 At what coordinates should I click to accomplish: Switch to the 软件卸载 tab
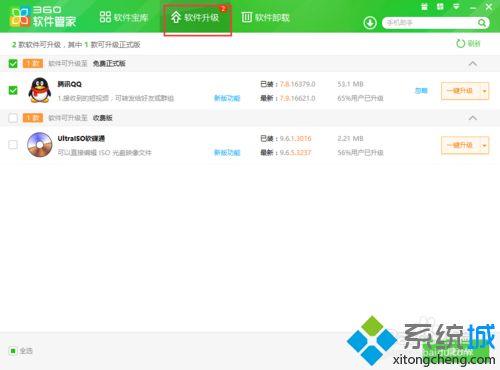(266, 17)
